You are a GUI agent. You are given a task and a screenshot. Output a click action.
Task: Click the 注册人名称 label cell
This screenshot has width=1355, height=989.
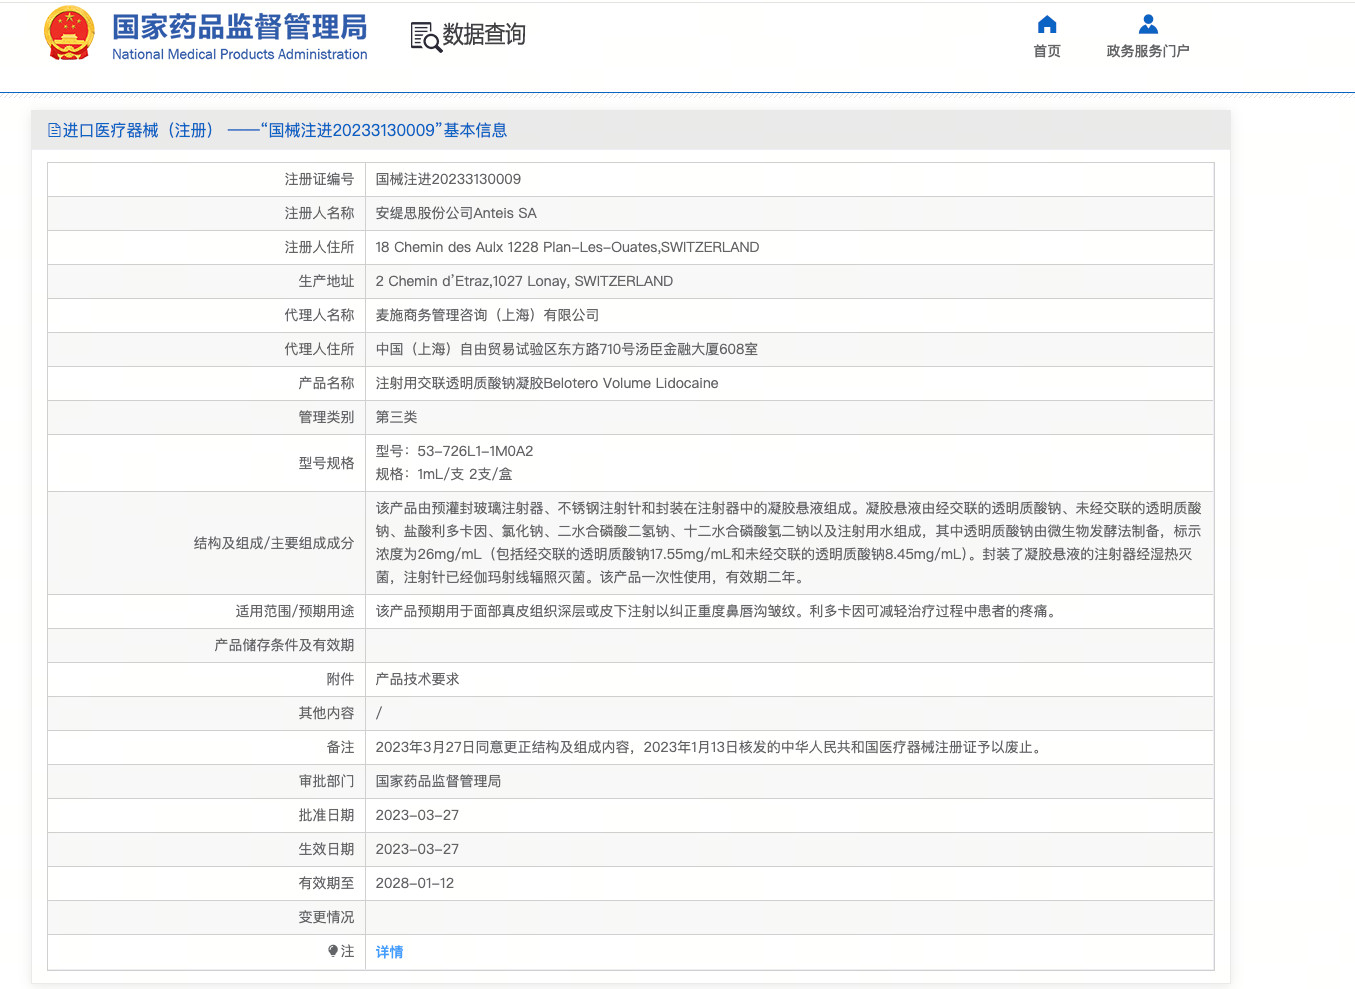pyautogui.click(x=207, y=213)
